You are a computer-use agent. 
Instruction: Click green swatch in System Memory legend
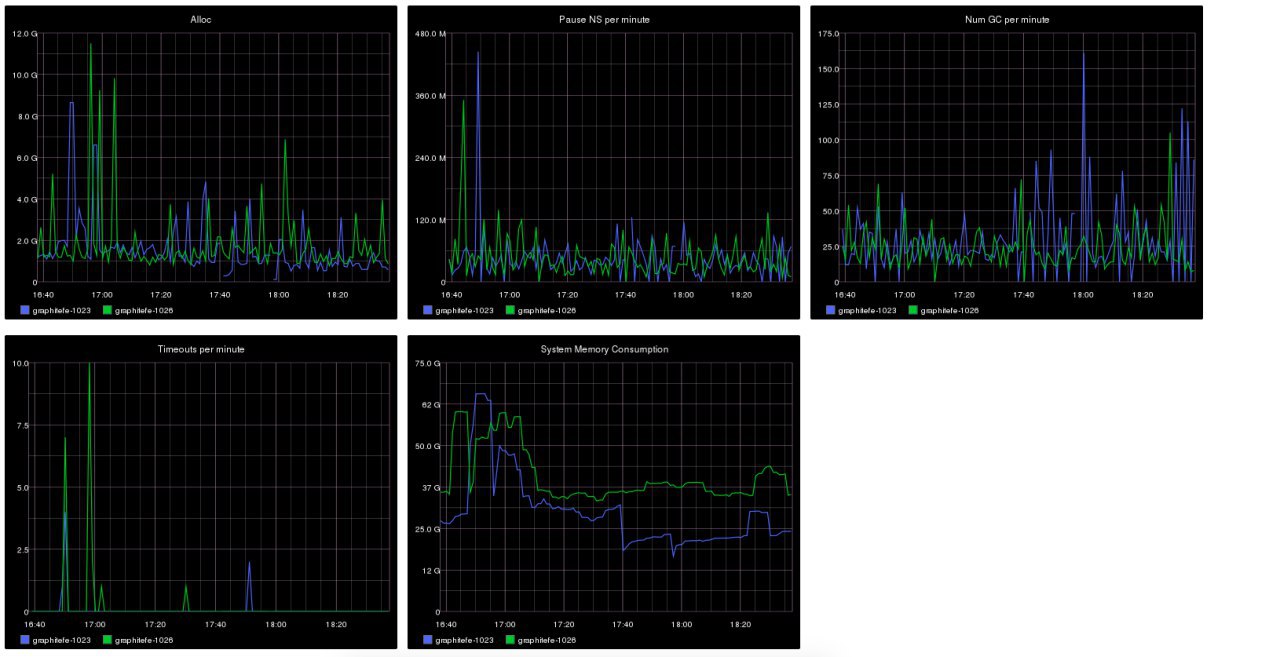[510, 640]
